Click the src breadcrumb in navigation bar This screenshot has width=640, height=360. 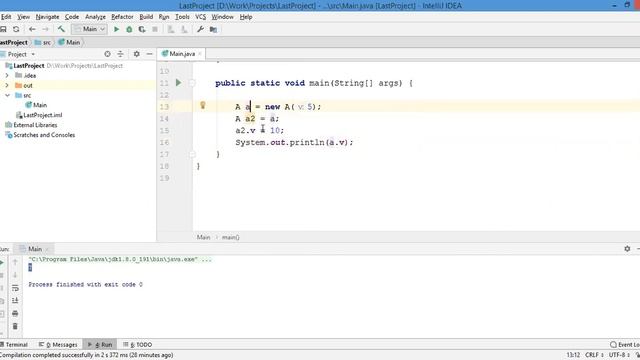43,42
